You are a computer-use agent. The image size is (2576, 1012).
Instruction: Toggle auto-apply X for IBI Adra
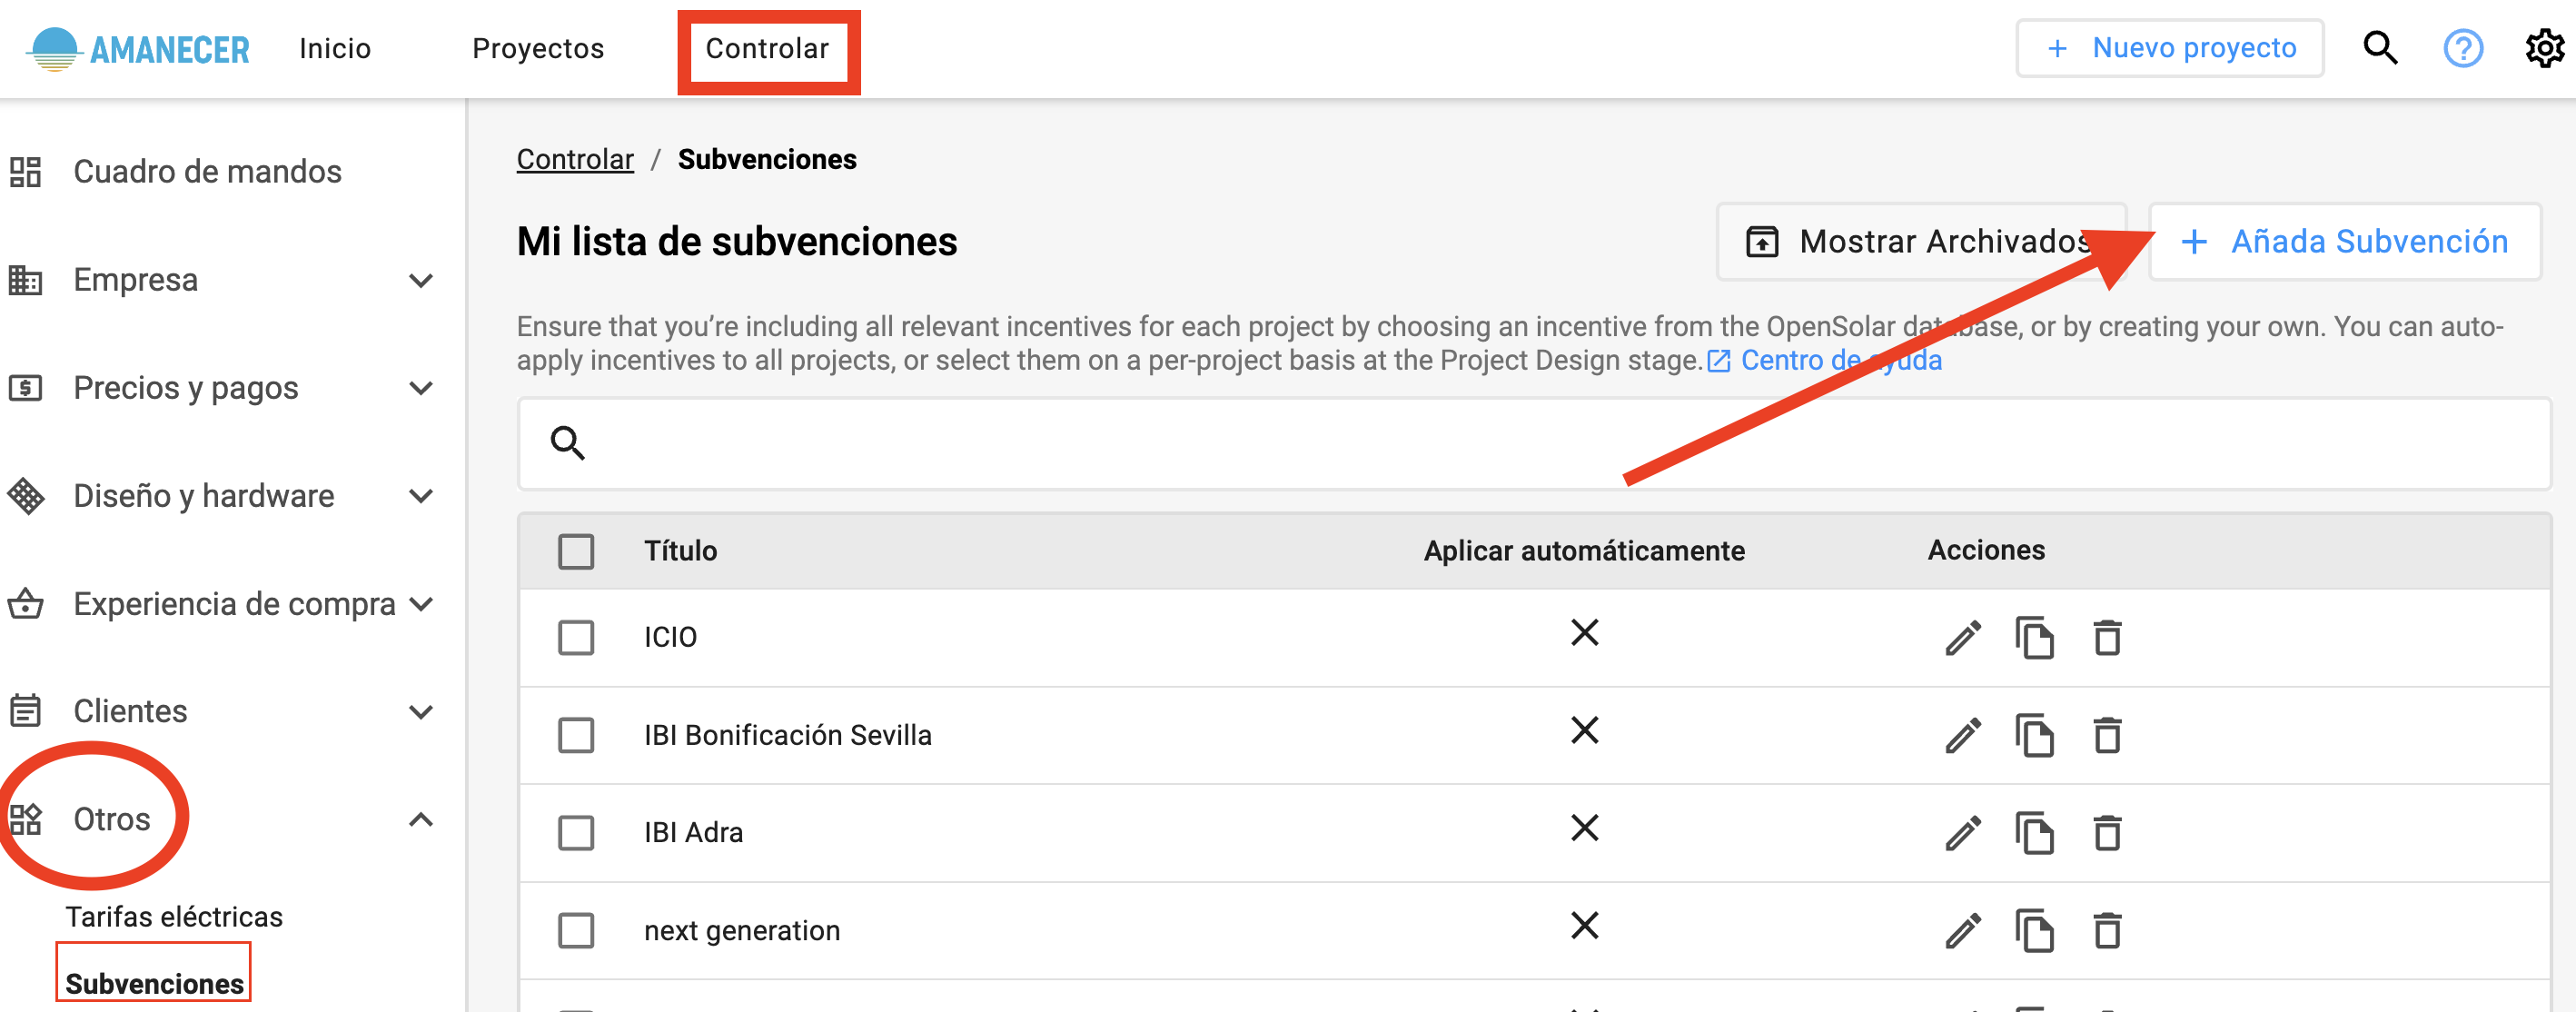point(1584,828)
